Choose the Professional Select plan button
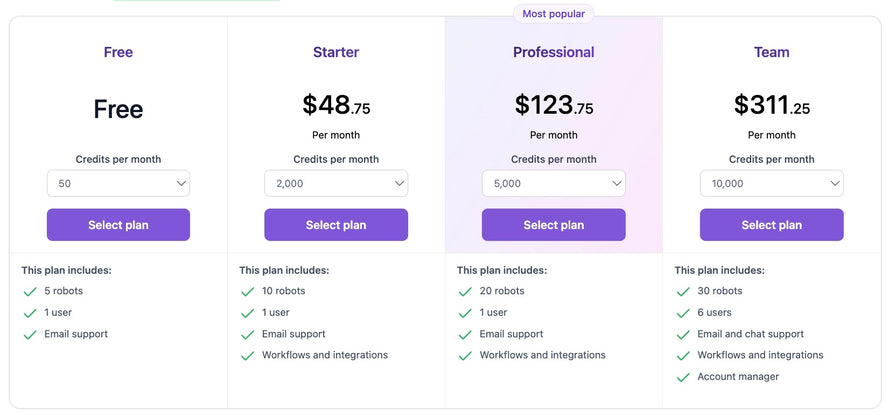This screenshot has width=896, height=415. pos(554,225)
